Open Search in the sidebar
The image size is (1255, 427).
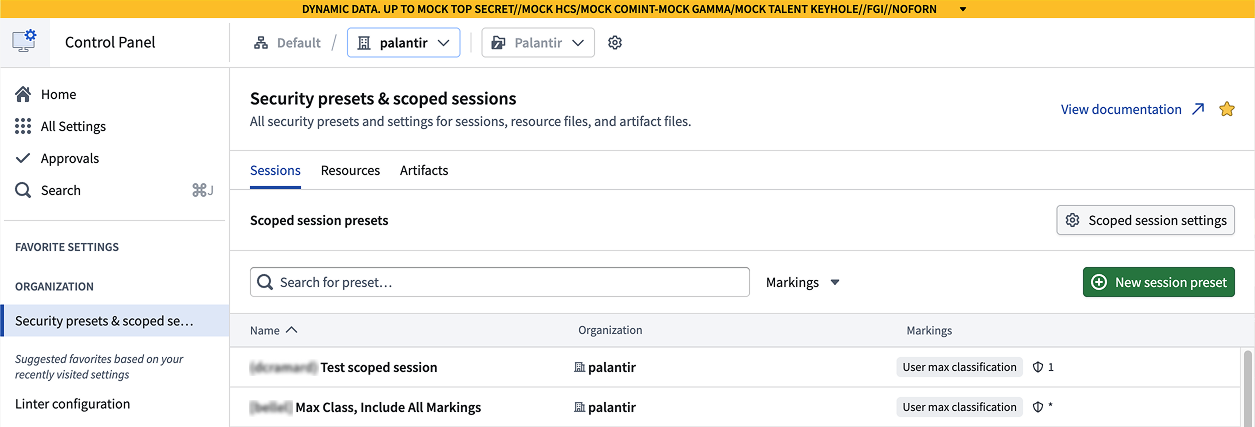[x=115, y=190]
